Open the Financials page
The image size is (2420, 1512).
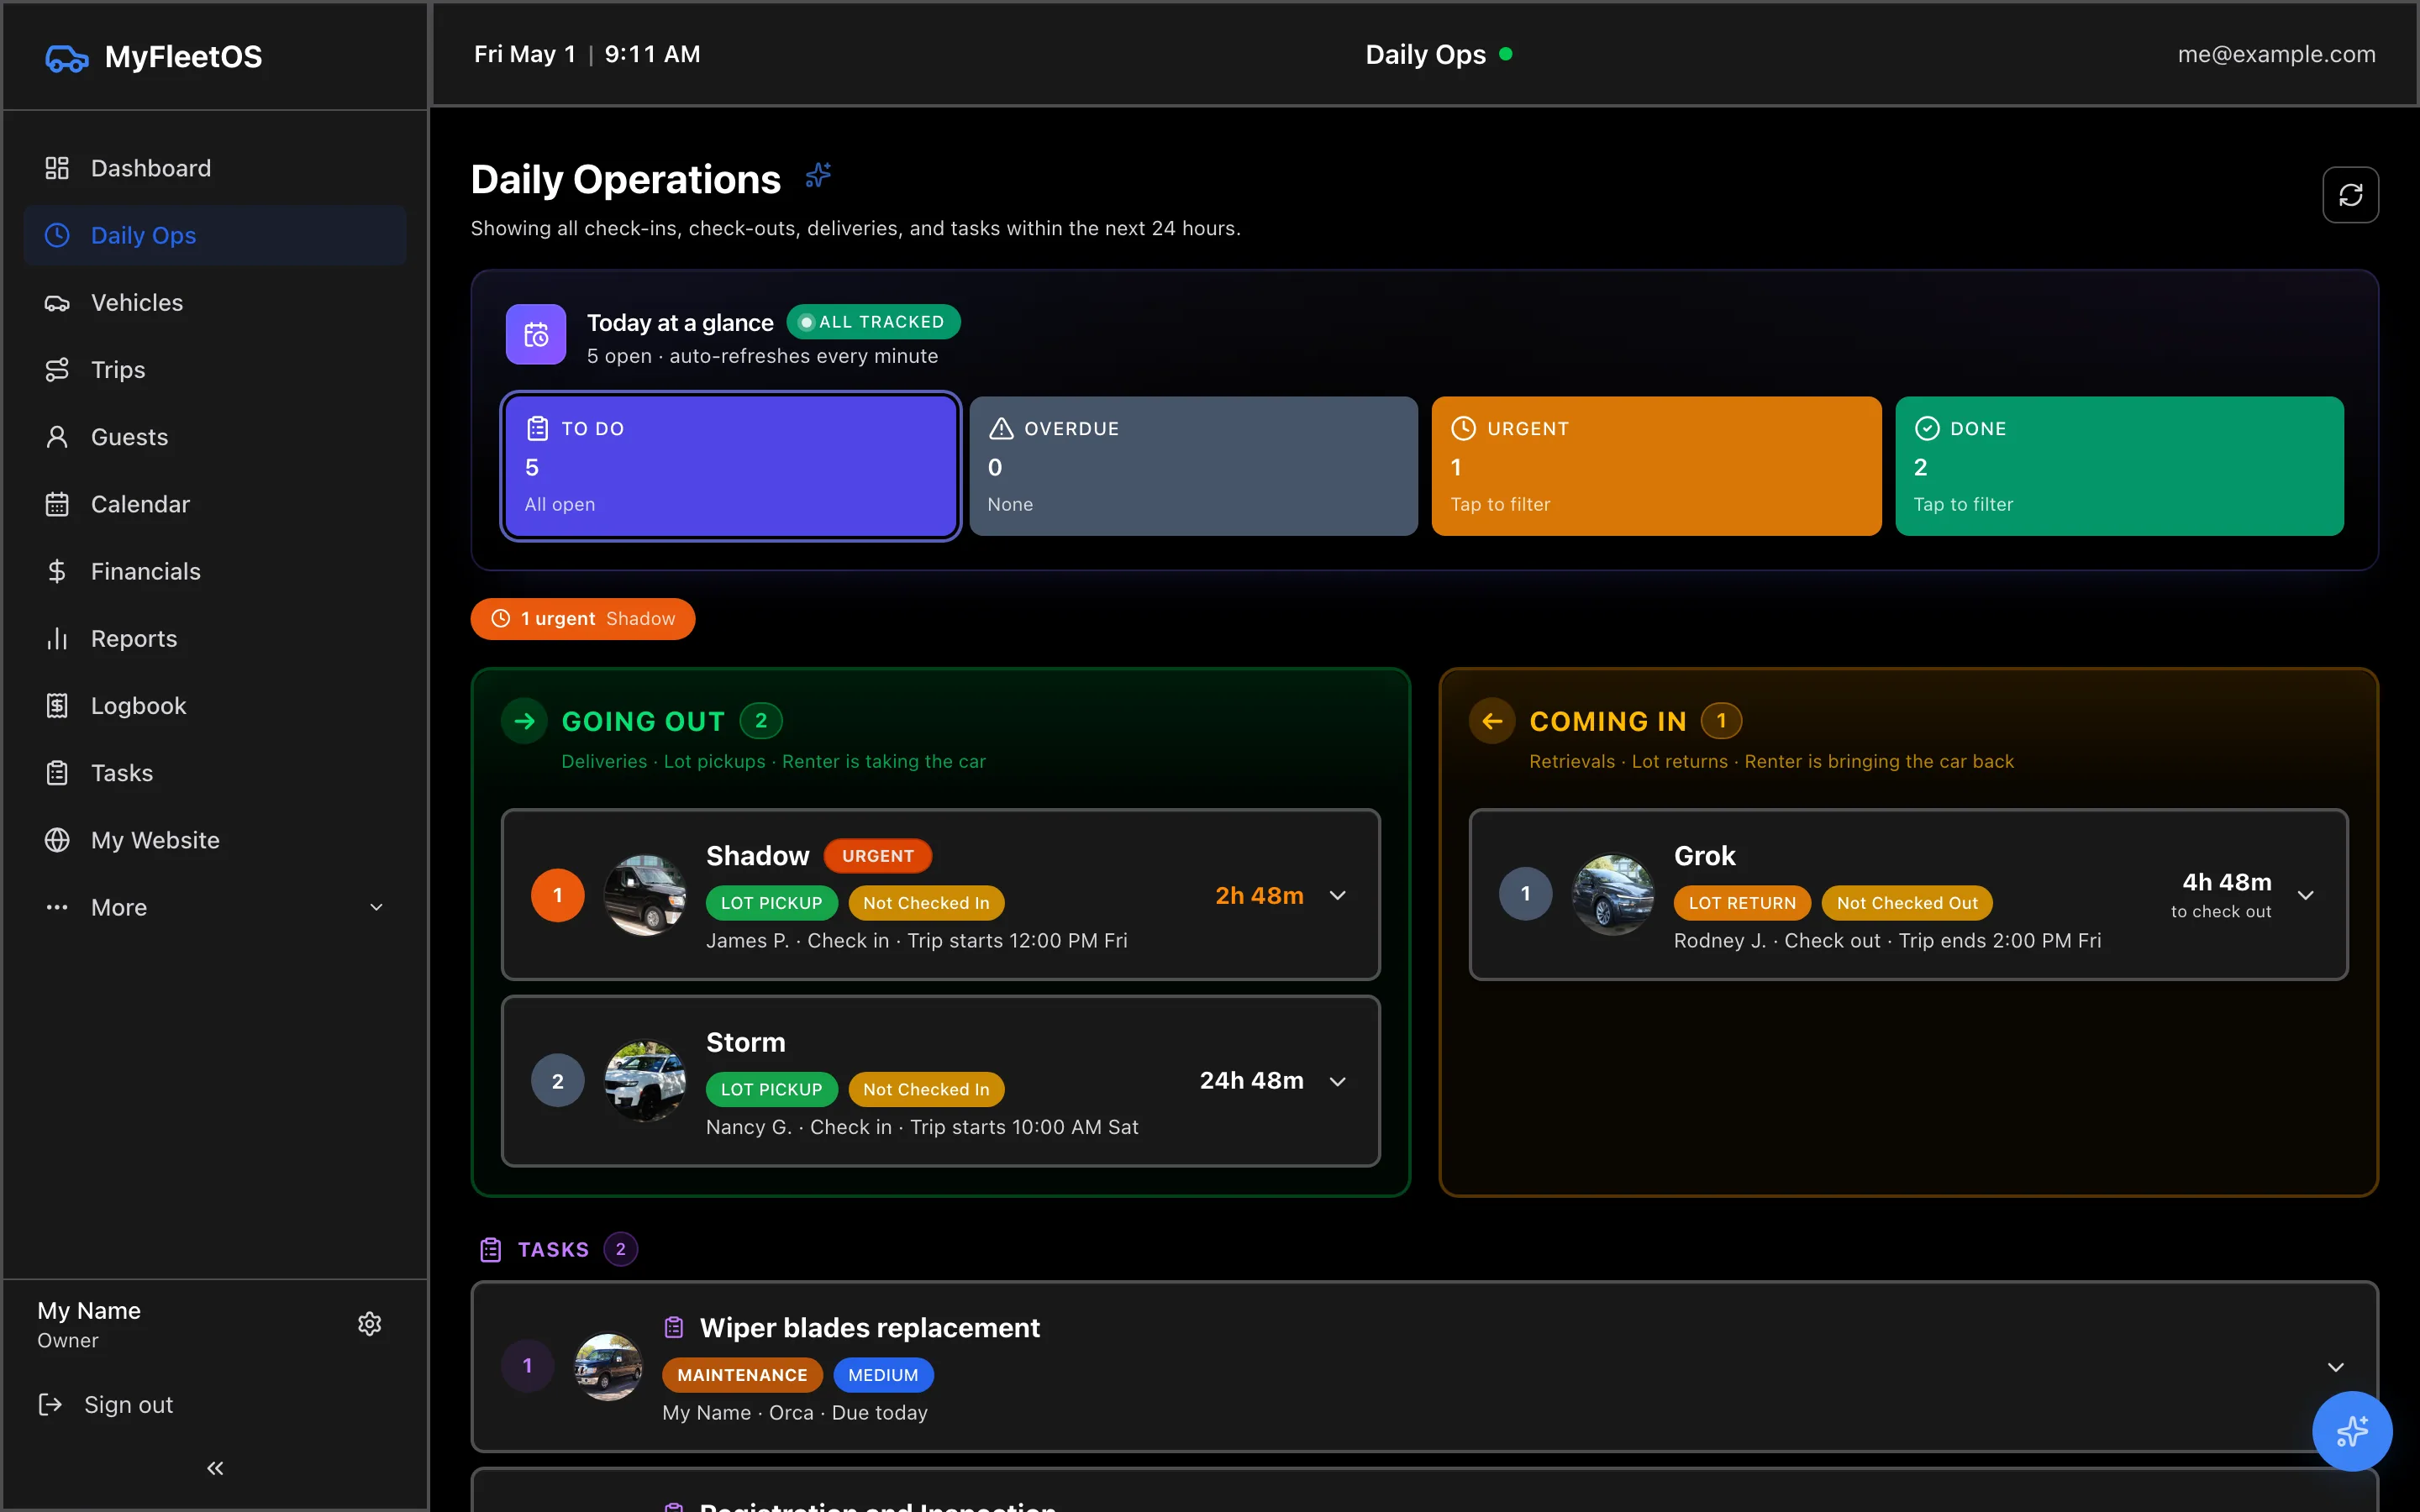tap(215, 571)
